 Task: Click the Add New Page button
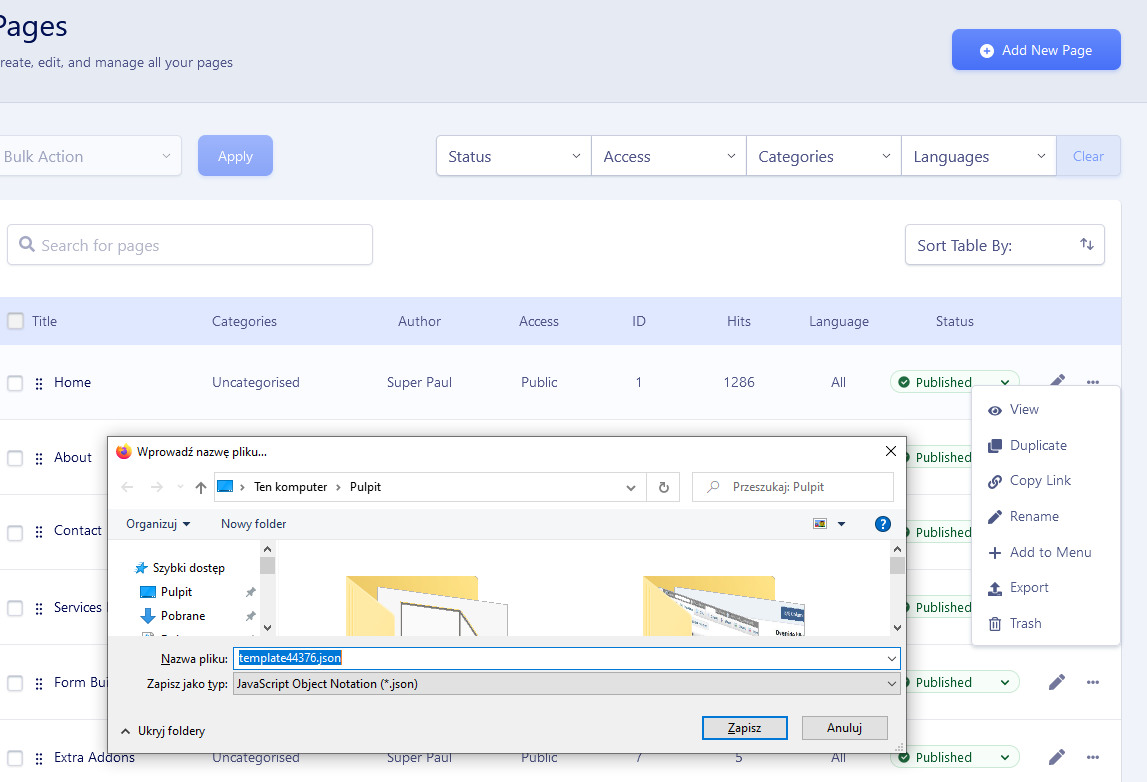pyautogui.click(x=1035, y=50)
